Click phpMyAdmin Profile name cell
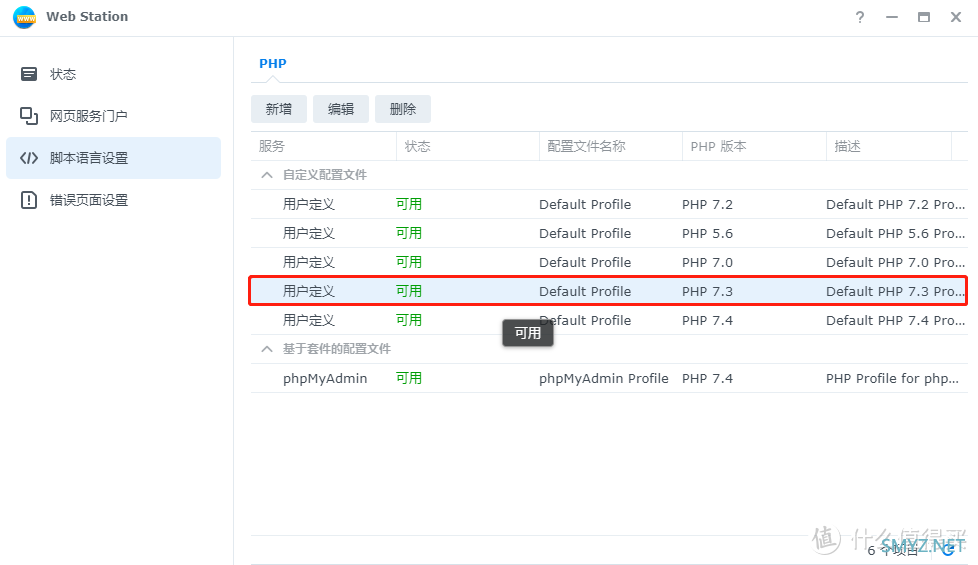The height and width of the screenshot is (565, 978). click(604, 379)
